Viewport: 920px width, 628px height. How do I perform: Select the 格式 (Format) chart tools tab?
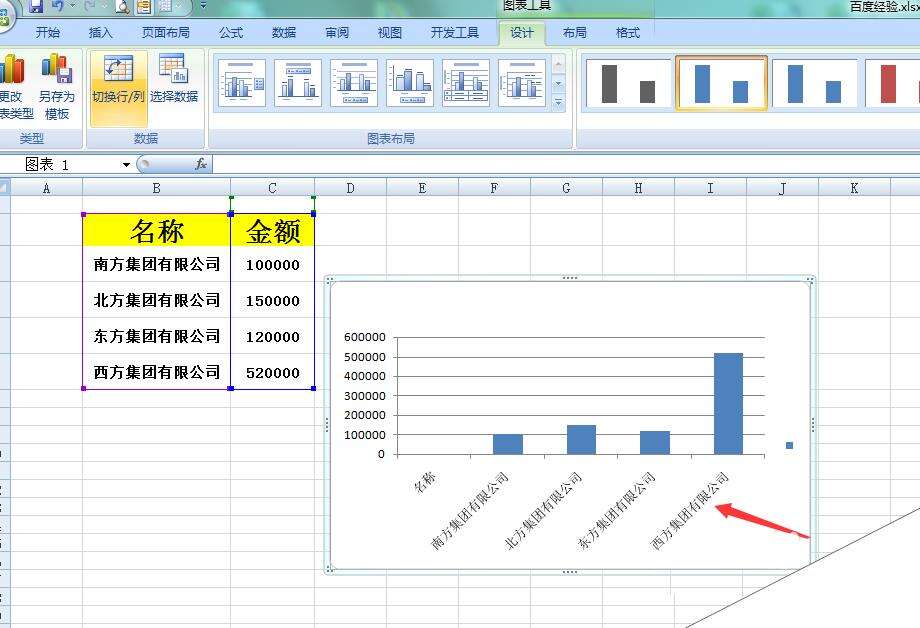628,33
